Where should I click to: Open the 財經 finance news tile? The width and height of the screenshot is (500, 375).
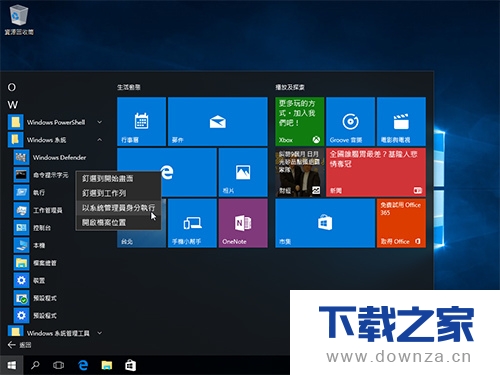(x=299, y=172)
